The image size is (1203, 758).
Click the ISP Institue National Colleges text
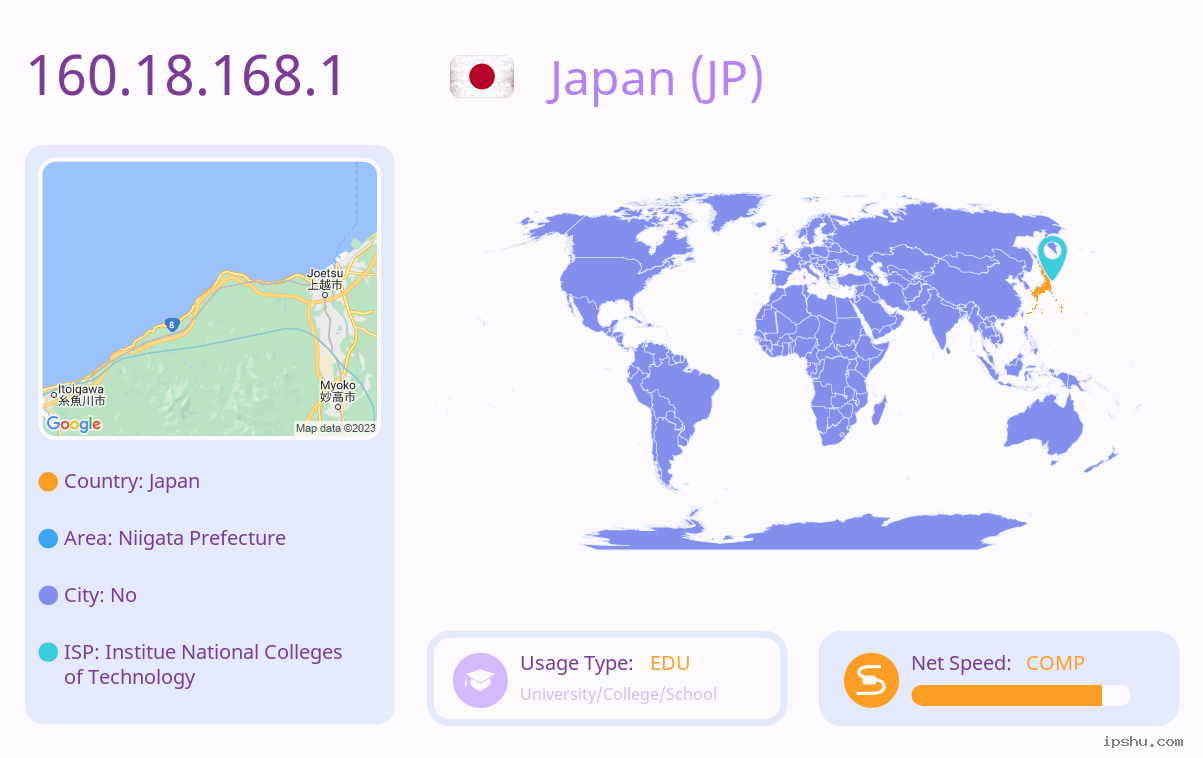pos(203,664)
